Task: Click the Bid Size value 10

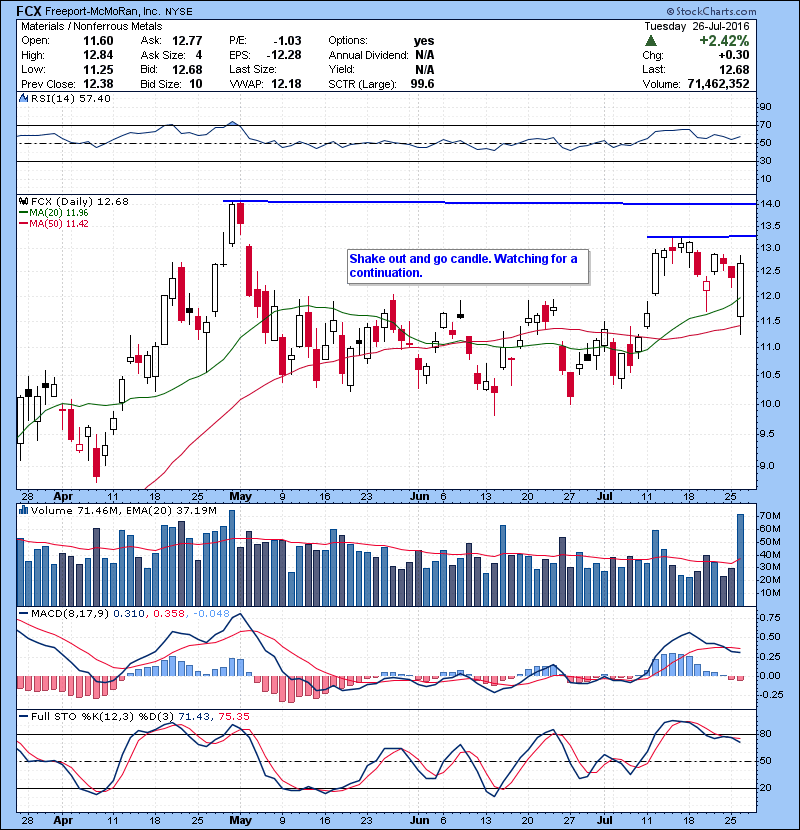Action: (195, 84)
